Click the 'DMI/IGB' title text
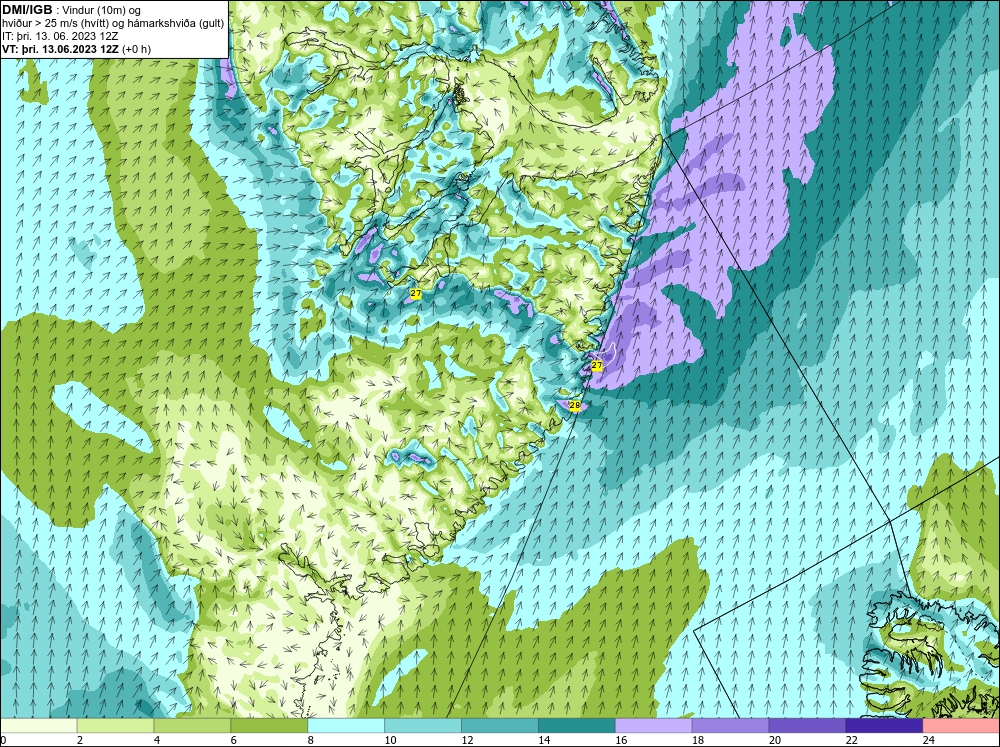This screenshot has height=747, width=1000. [x=27, y=10]
